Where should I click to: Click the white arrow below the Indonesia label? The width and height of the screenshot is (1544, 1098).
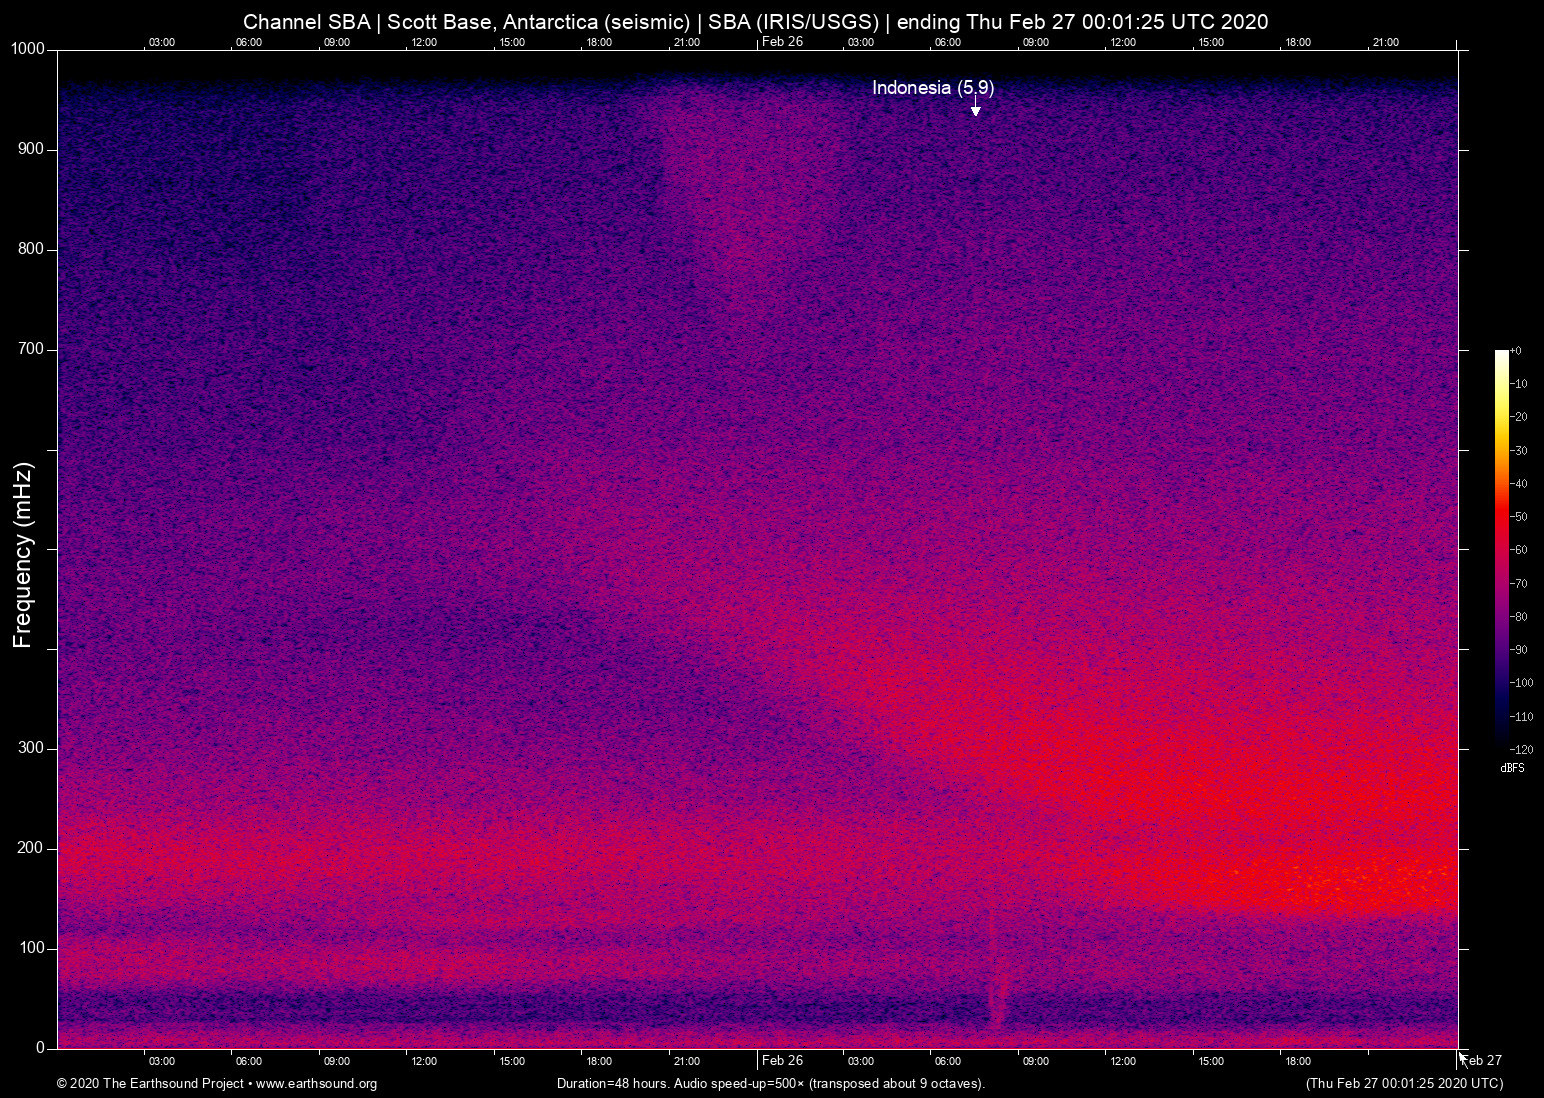(976, 107)
